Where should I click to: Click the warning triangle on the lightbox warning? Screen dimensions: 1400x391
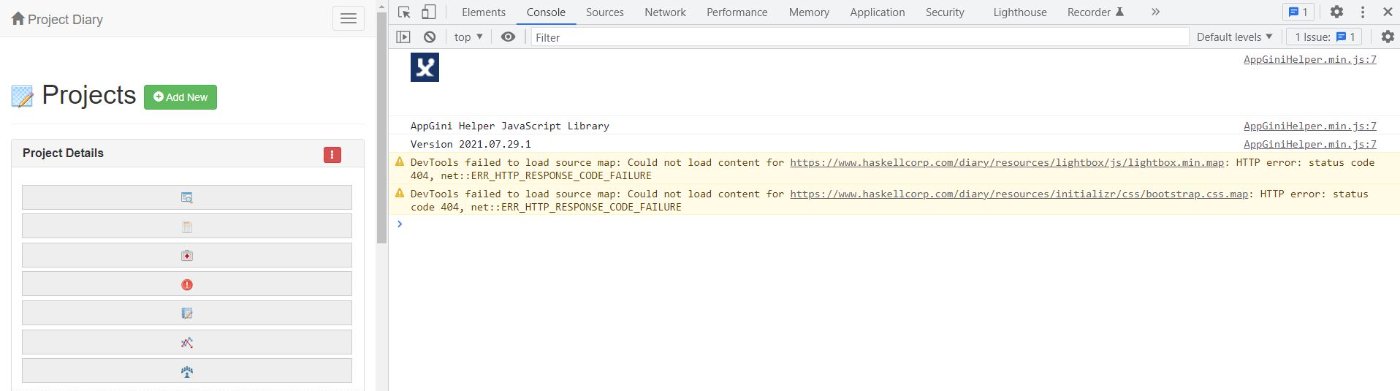pos(400,162)
